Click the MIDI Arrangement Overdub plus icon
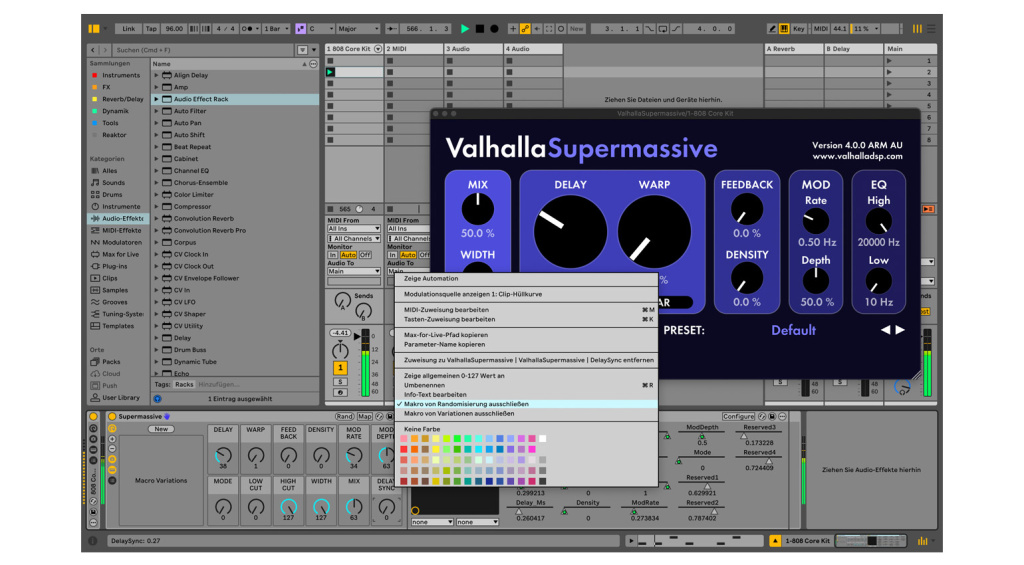This screenshot has height=565, width=1024. click(x=513, y=29)
